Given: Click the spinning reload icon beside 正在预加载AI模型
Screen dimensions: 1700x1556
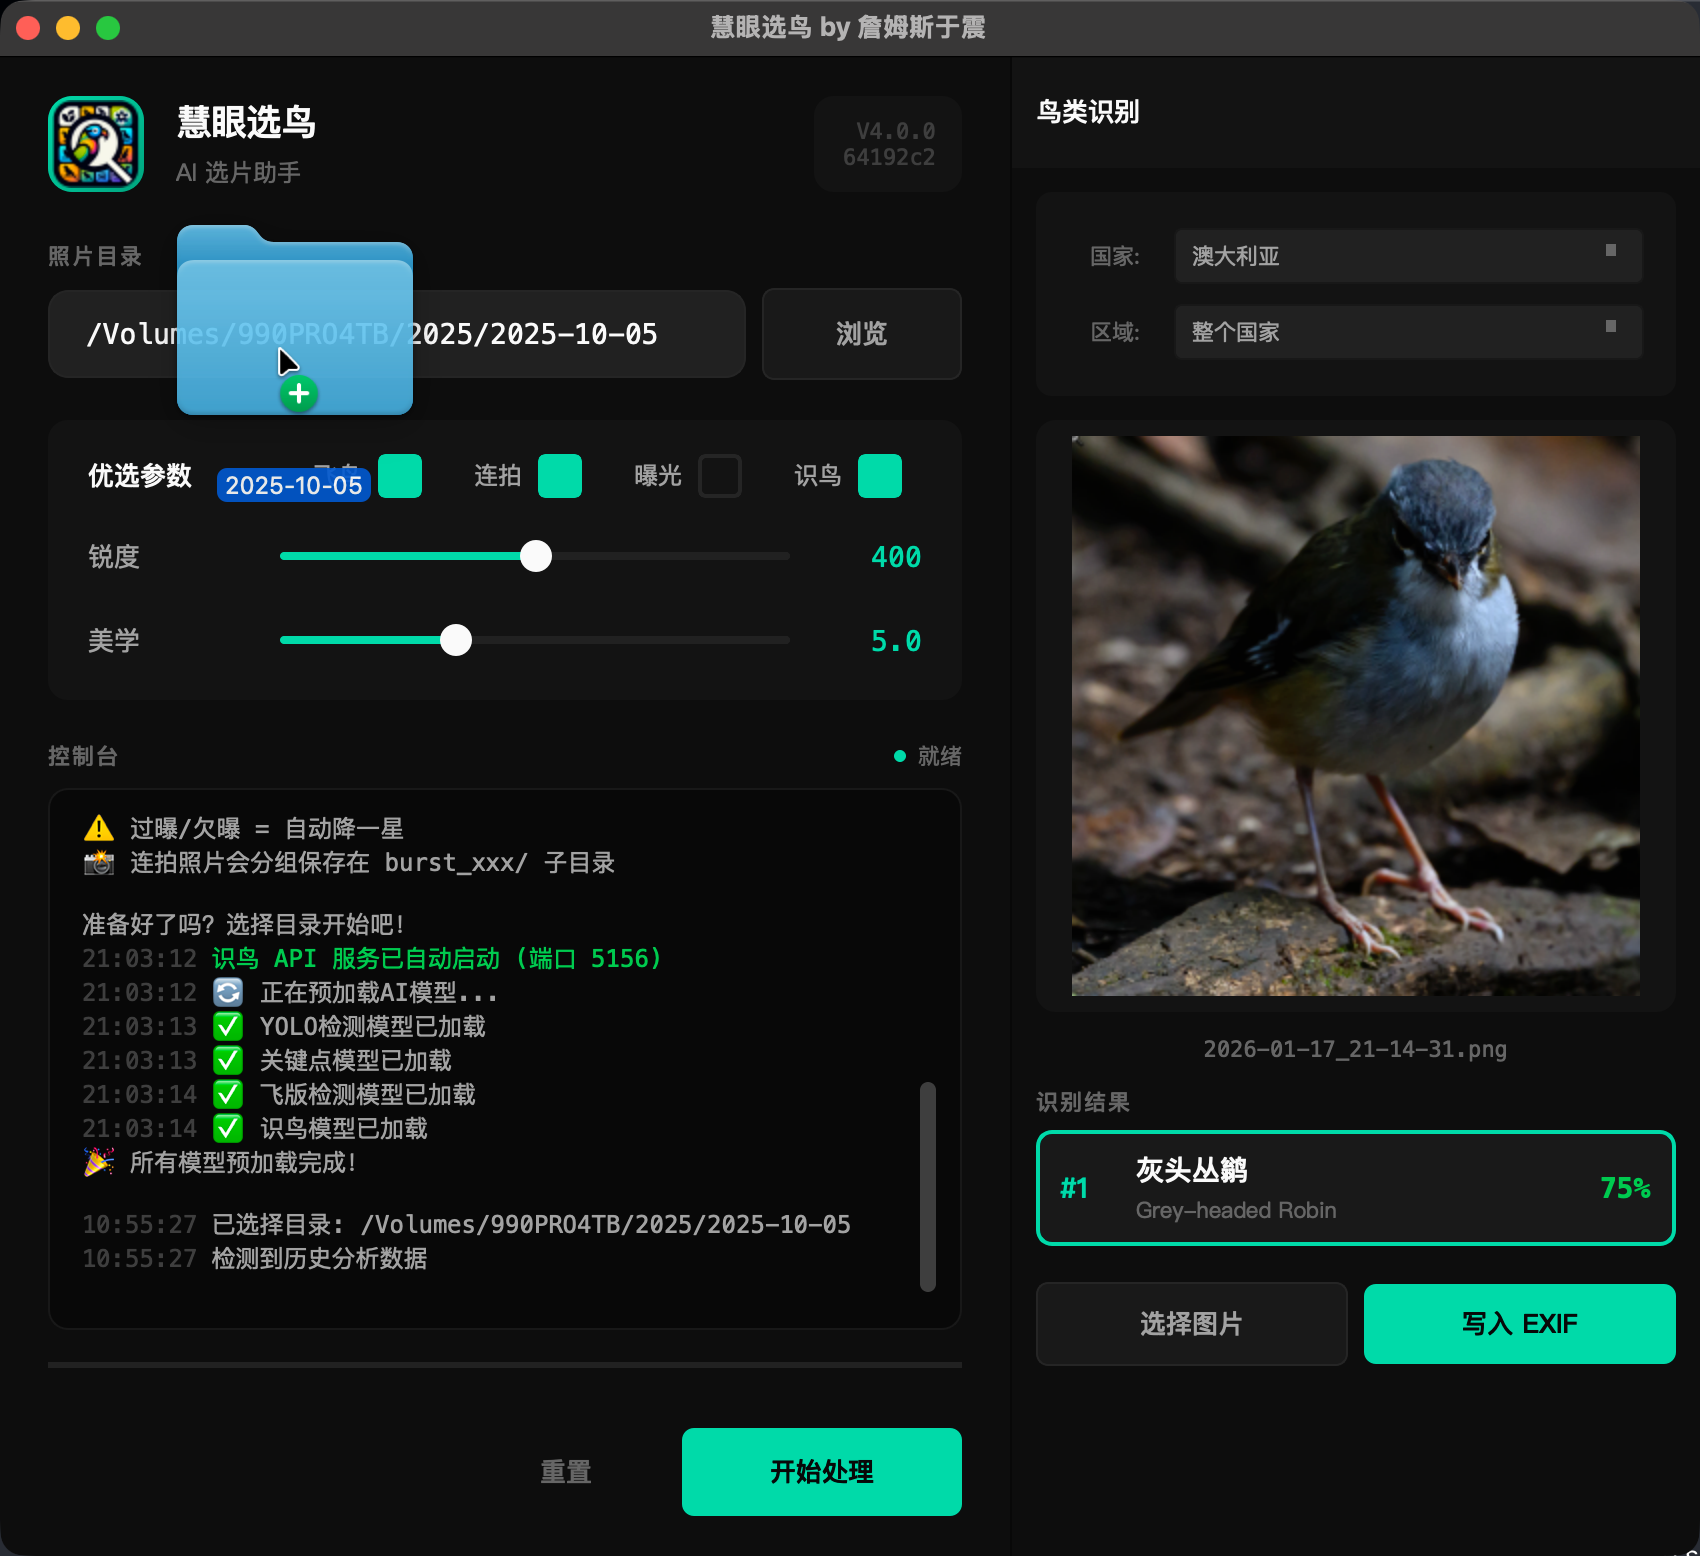Looking at the screenshot, I should [x=228, y=992].
